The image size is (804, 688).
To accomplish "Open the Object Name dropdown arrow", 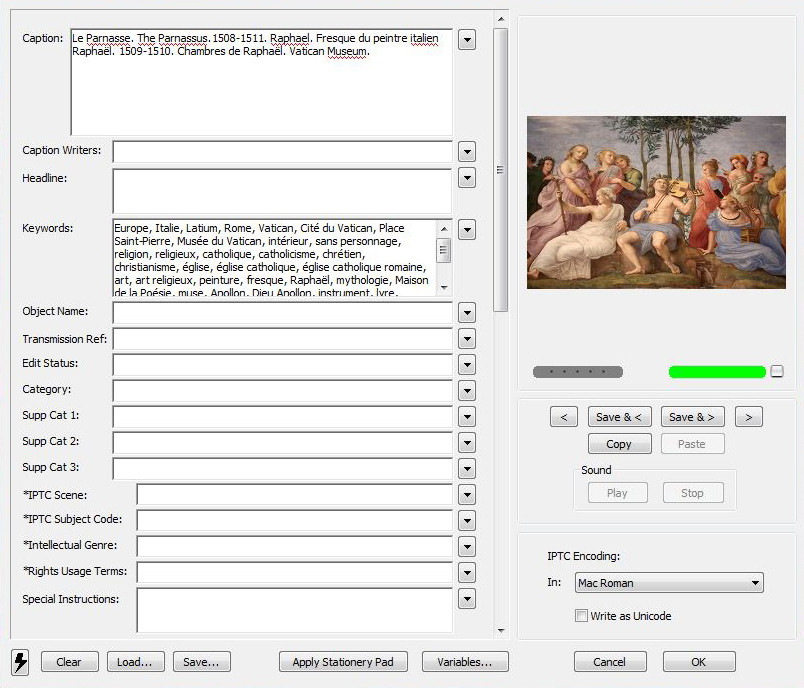I will pos(467,313).
